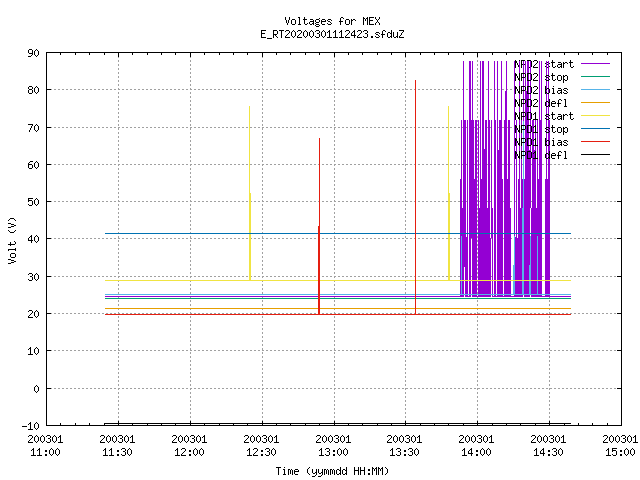The width and height of the screenshot is (640, 480).
Task: Click the green line sample for NPD2 stop
Action: [595, 76]
